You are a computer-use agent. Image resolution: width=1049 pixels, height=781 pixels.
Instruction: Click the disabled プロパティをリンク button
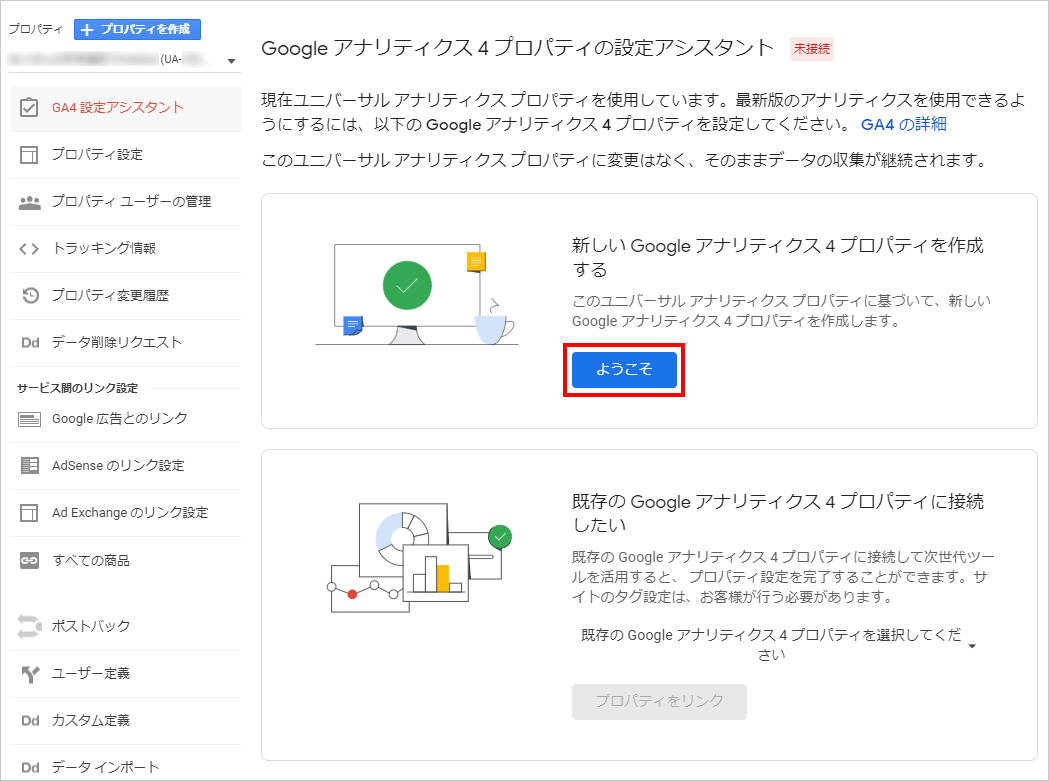pyautogui.click(x=659, y=701)
